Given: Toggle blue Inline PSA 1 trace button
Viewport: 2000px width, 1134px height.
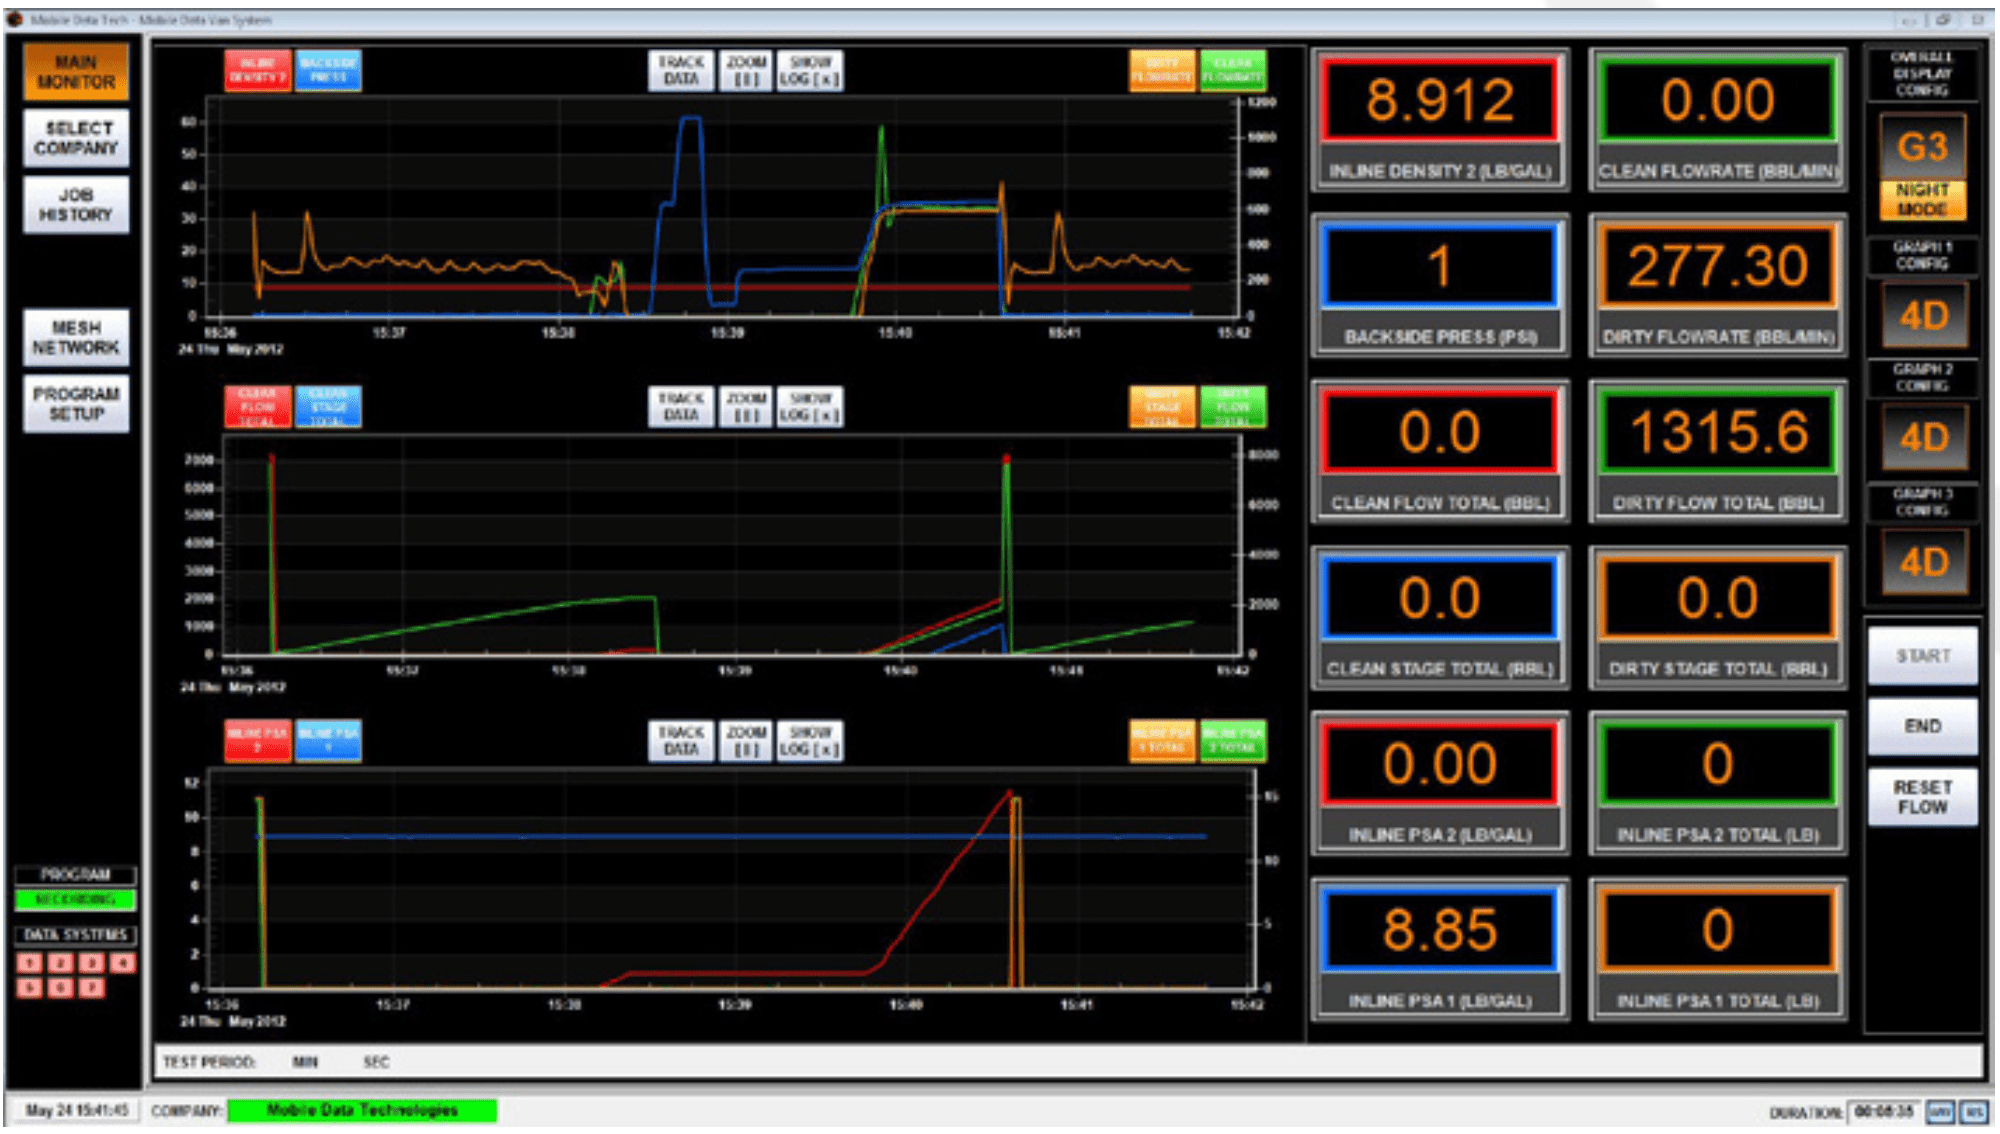Looking at the screenshot, I should pos(328,741).
